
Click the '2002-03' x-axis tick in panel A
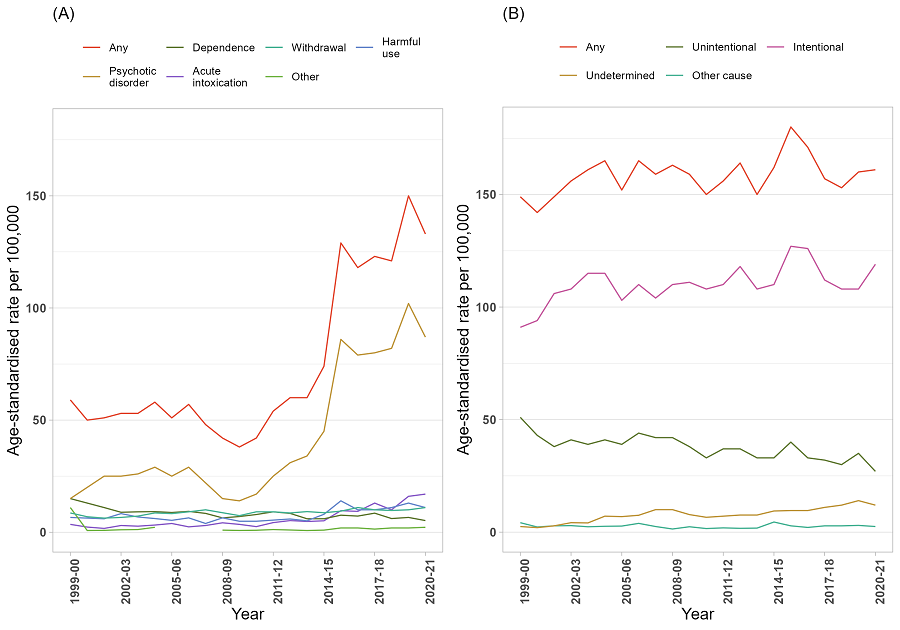(x=126, y=580)
